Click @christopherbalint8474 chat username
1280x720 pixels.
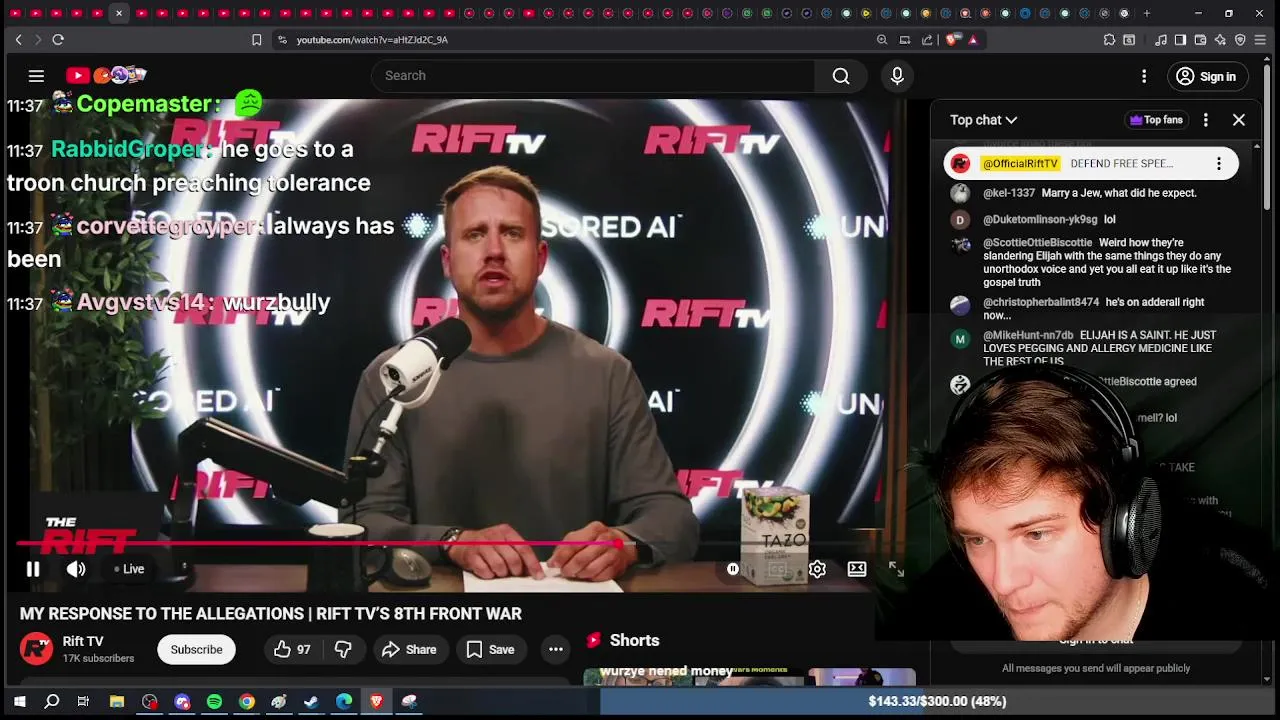pos(1041,302)
